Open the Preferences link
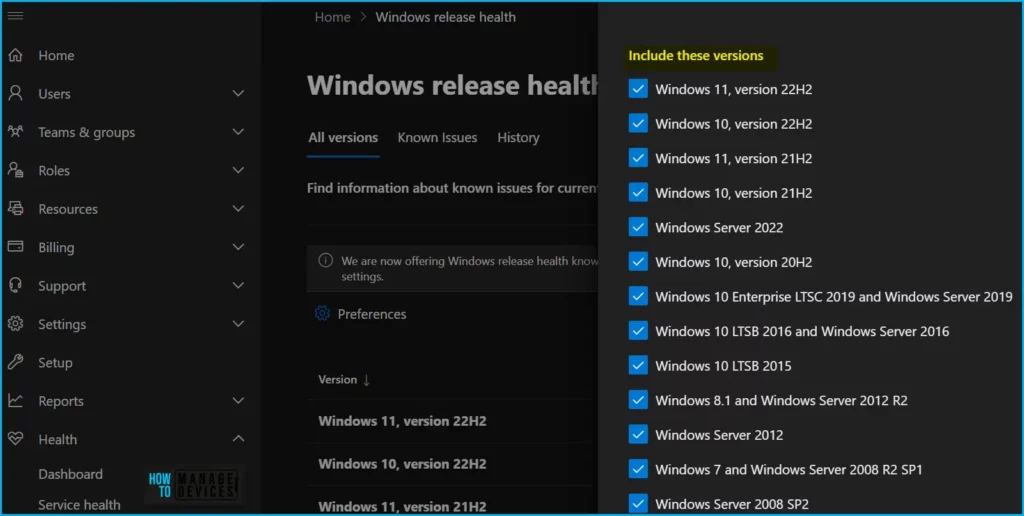The height and width of the screenshot is (516, 1024). coord(372,314)
